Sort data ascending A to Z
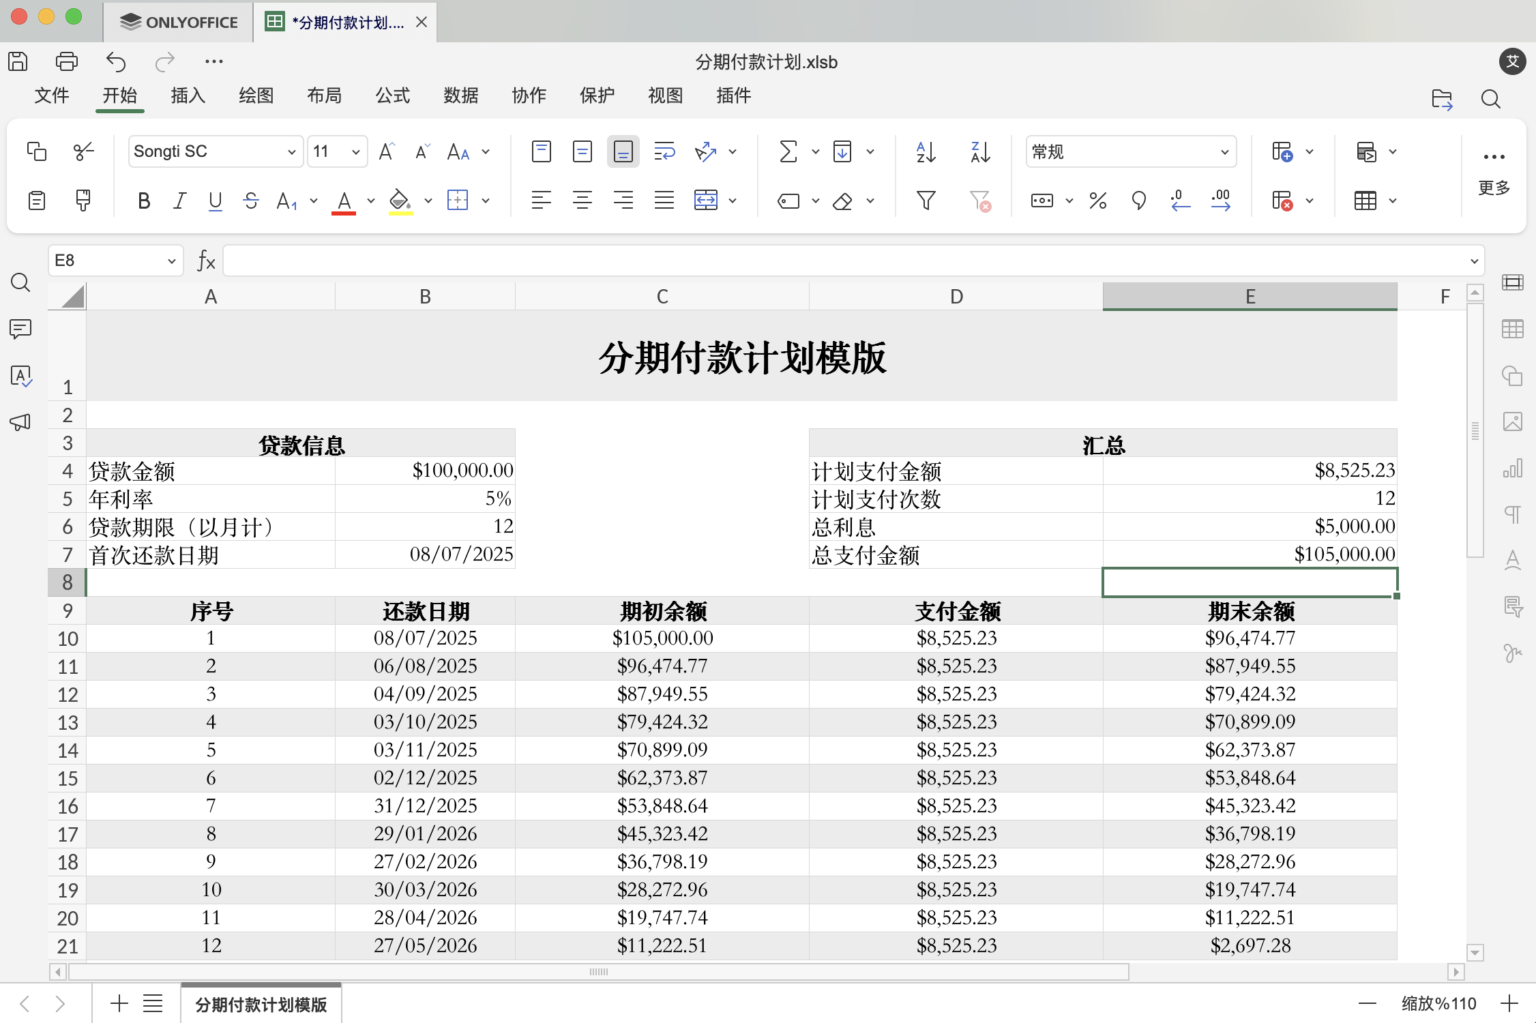Viewport: 1536px width, 1023px height. [x=925, y=151]
